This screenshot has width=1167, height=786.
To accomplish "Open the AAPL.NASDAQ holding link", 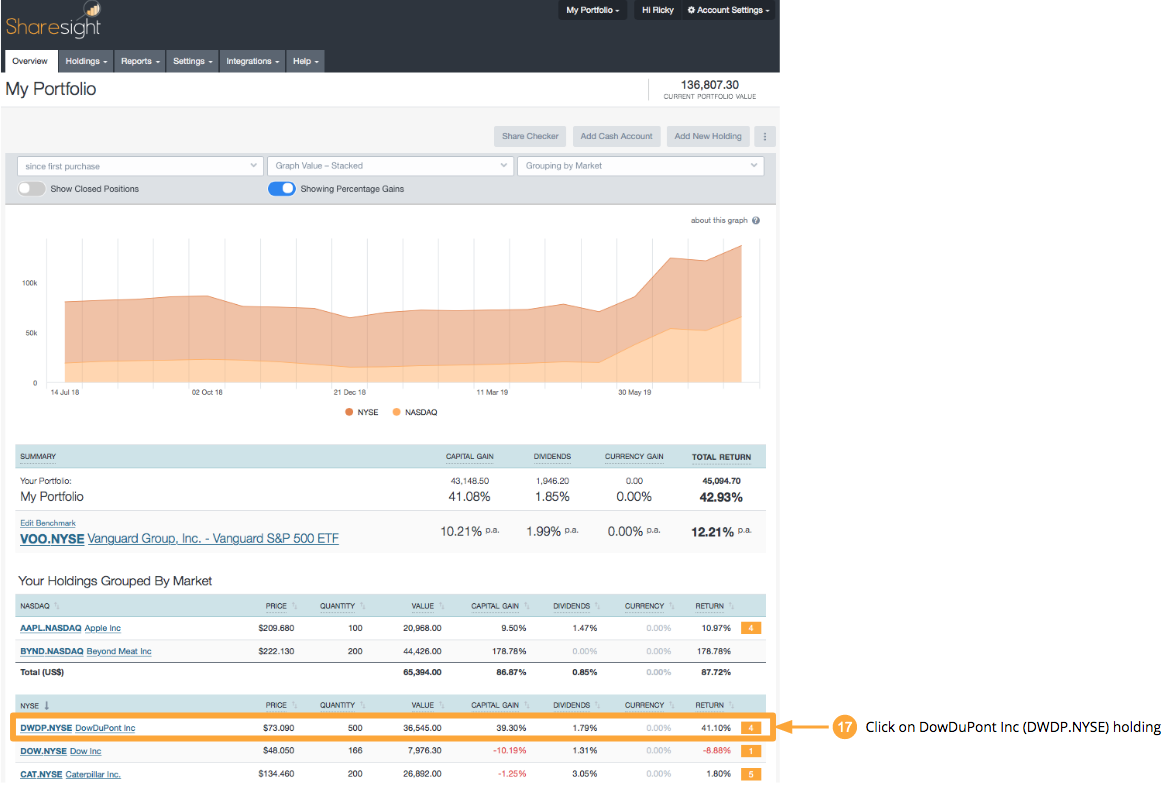I will tap(51, 628).
